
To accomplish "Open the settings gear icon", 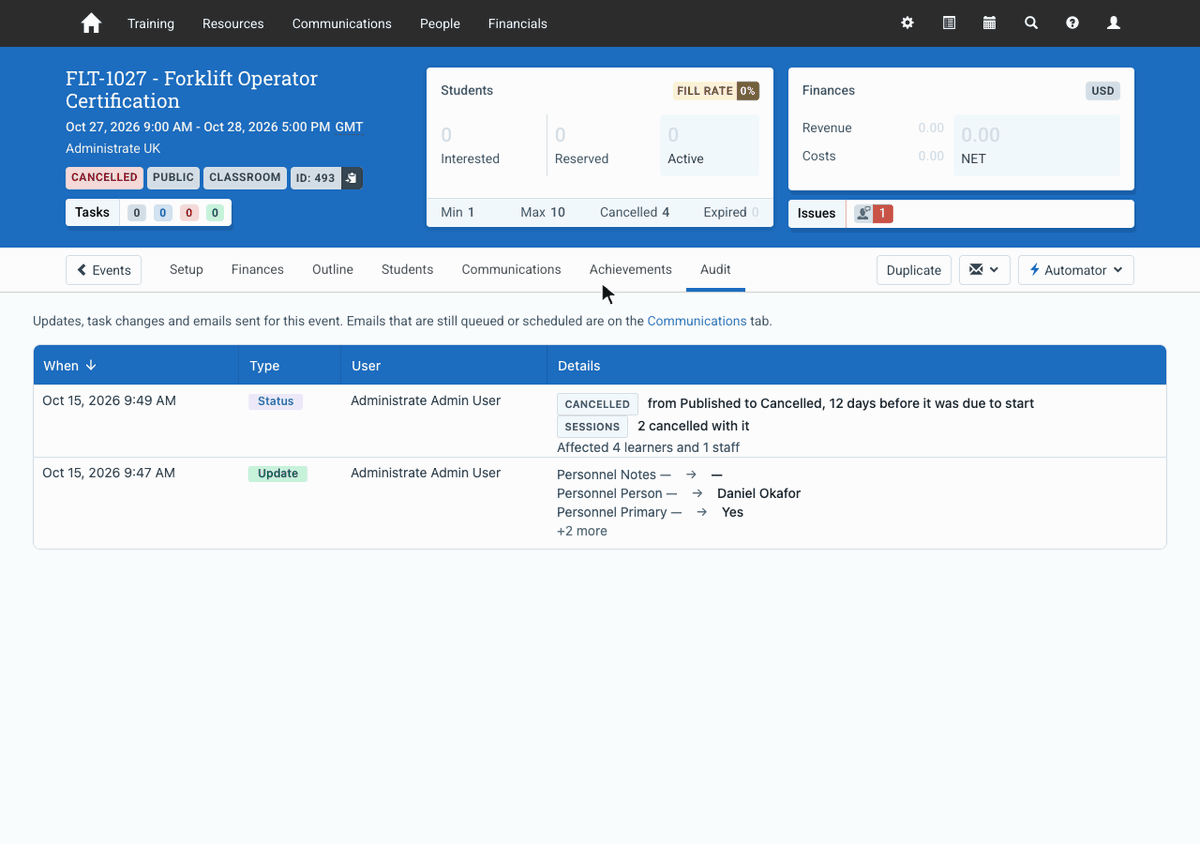I will 907,23.
